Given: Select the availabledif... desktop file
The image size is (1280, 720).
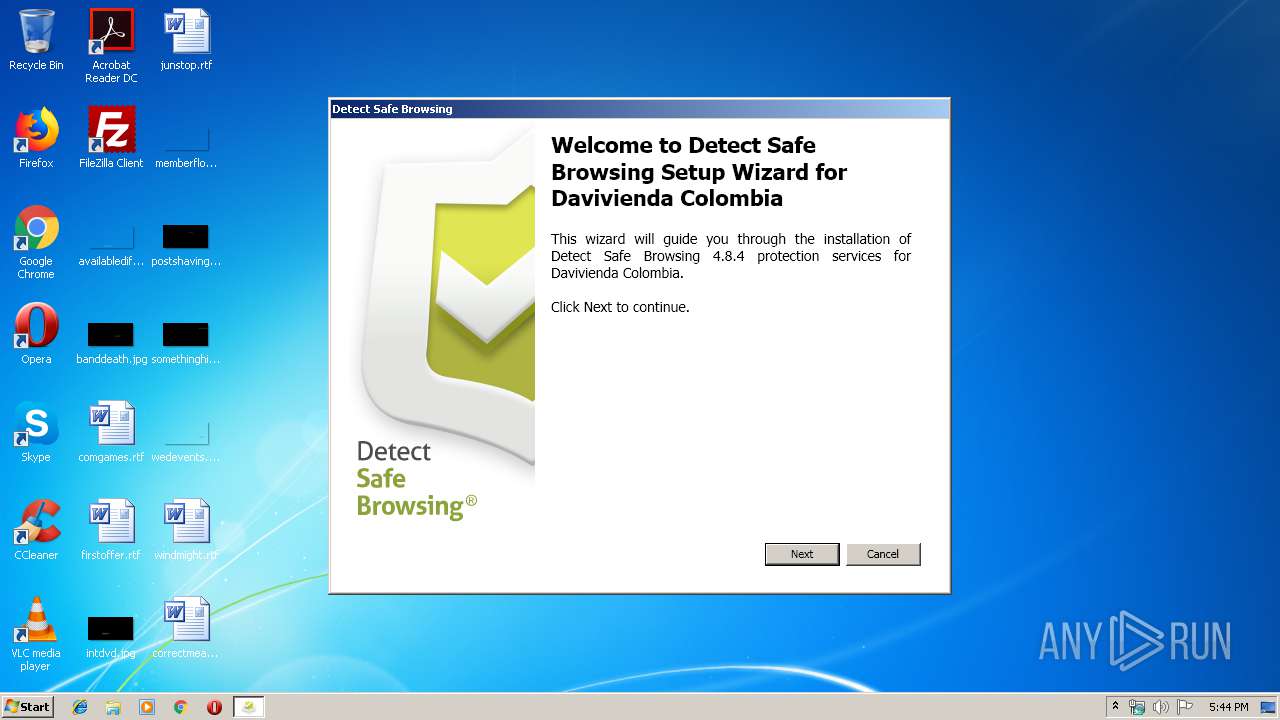Looking at the screenshot, I should tap(111, 246).
